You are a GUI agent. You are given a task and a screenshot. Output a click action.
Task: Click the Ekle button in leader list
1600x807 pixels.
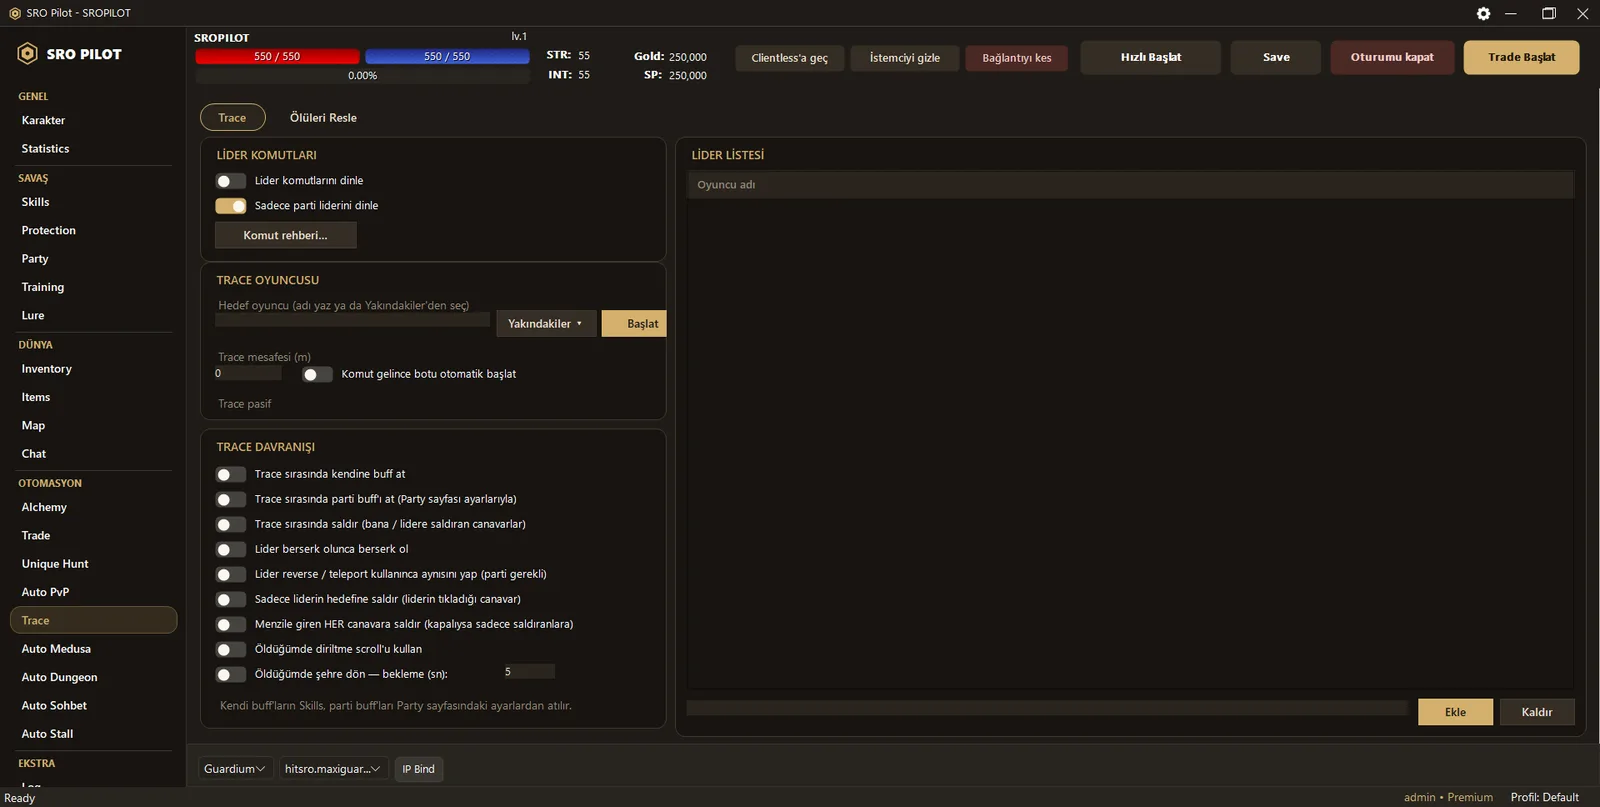[x=1455, y=712]
